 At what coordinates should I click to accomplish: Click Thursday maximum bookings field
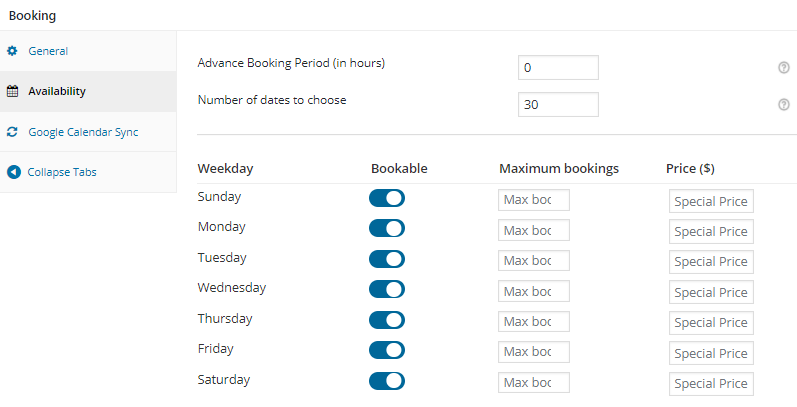click(x=534, y=322)
